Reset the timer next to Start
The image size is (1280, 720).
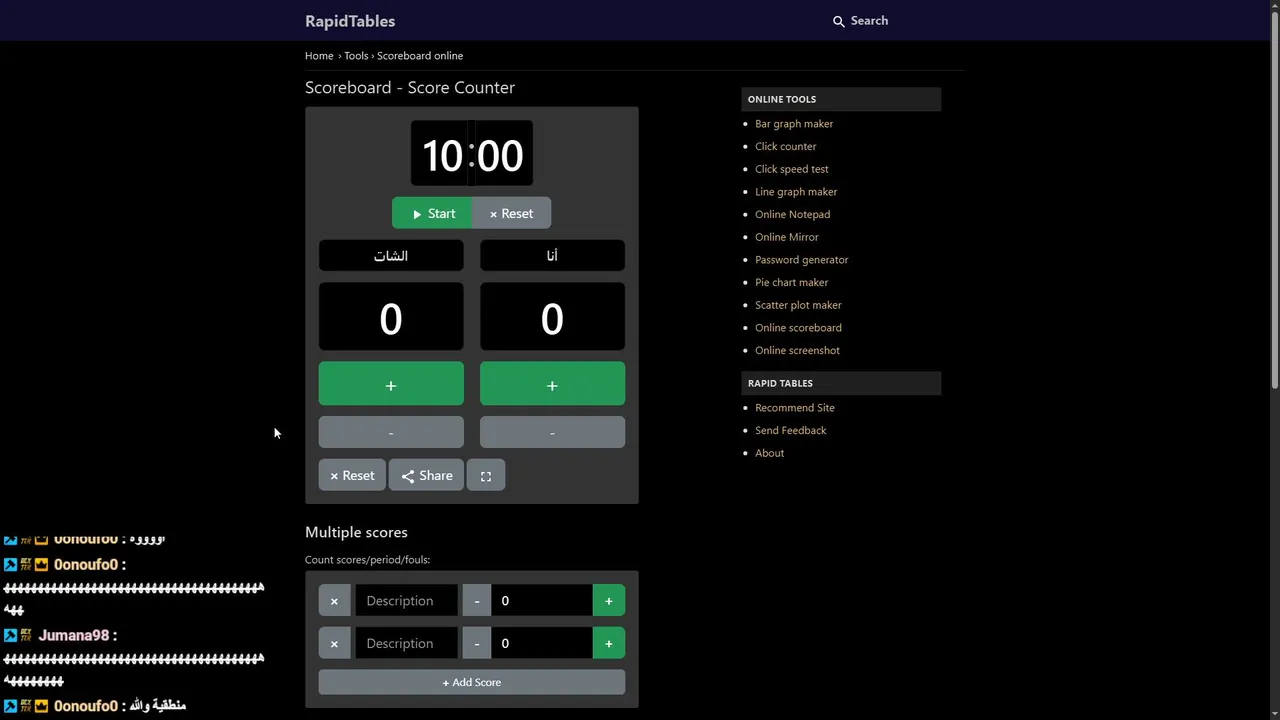pyautogui.click(x=511, y=213)
